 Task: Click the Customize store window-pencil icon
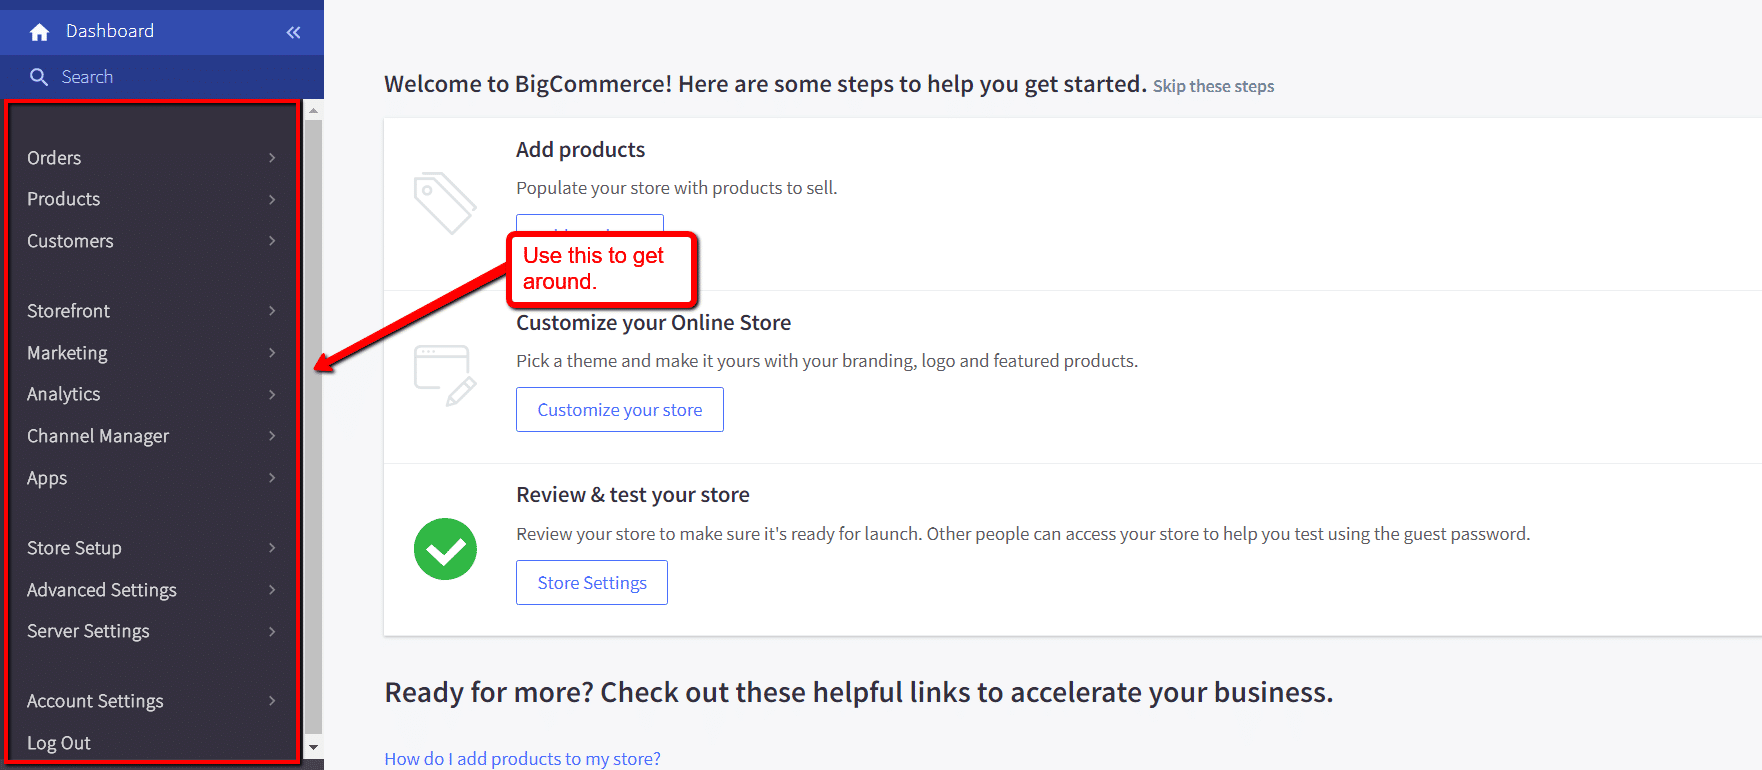point(445,375)
